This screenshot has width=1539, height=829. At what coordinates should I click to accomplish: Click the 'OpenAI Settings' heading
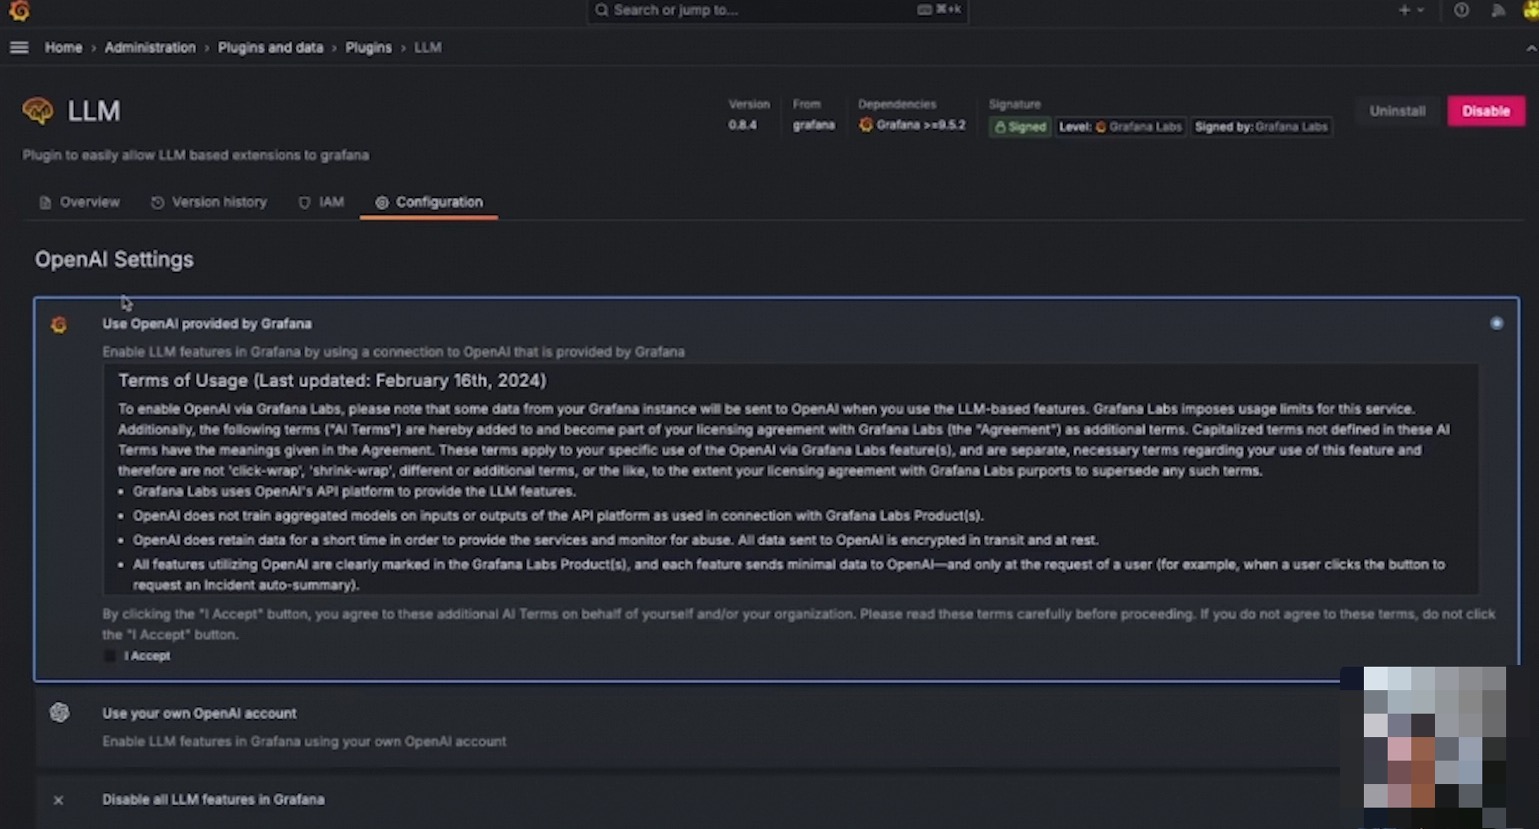(x=114, y=259)
